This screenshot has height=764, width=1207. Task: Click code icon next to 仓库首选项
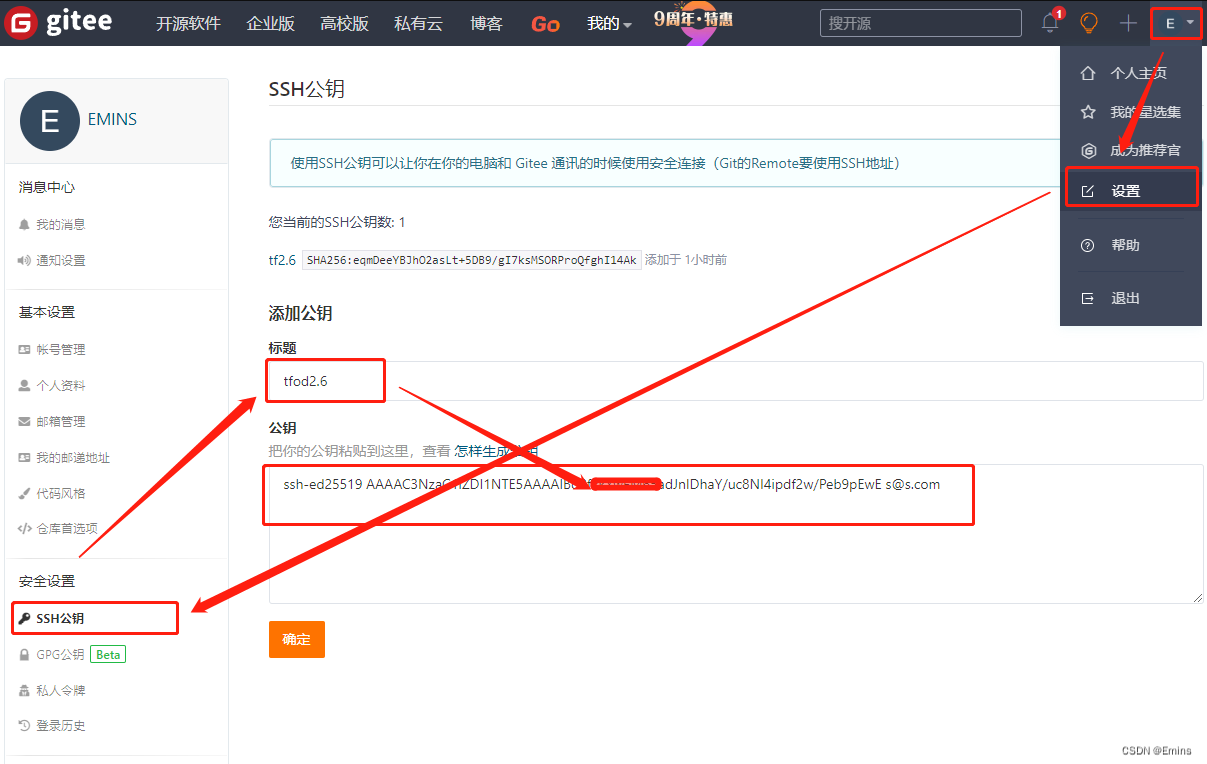[25, 528]
